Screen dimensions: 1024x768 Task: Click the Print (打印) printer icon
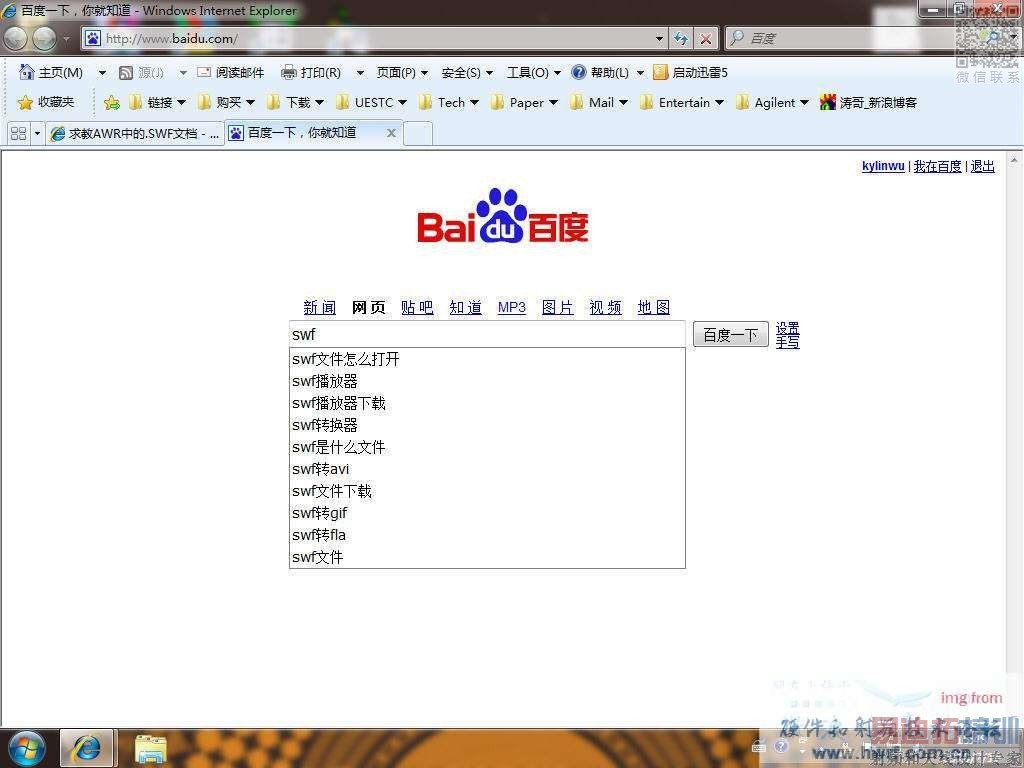click(289, 72)
